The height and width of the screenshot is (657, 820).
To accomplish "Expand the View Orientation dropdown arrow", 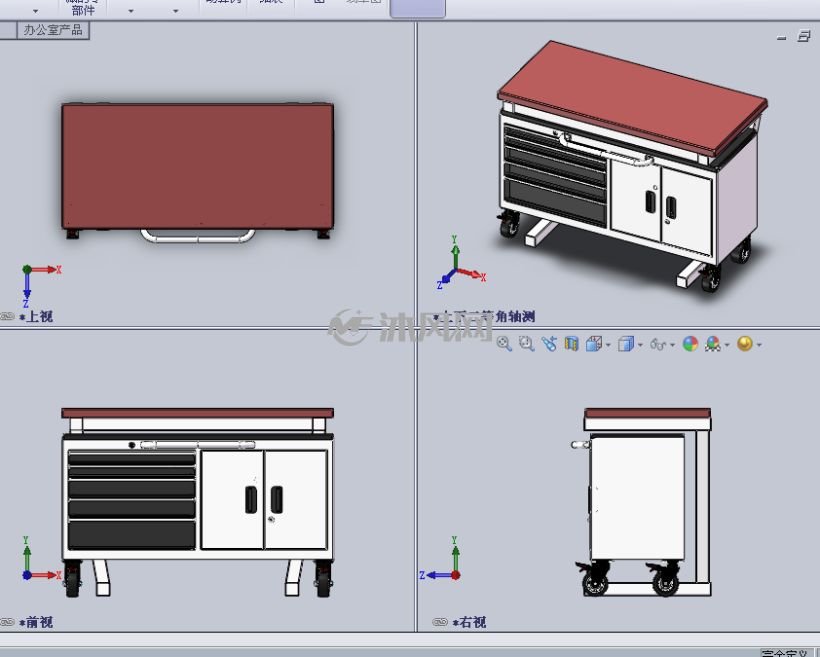I will point(608,345).
